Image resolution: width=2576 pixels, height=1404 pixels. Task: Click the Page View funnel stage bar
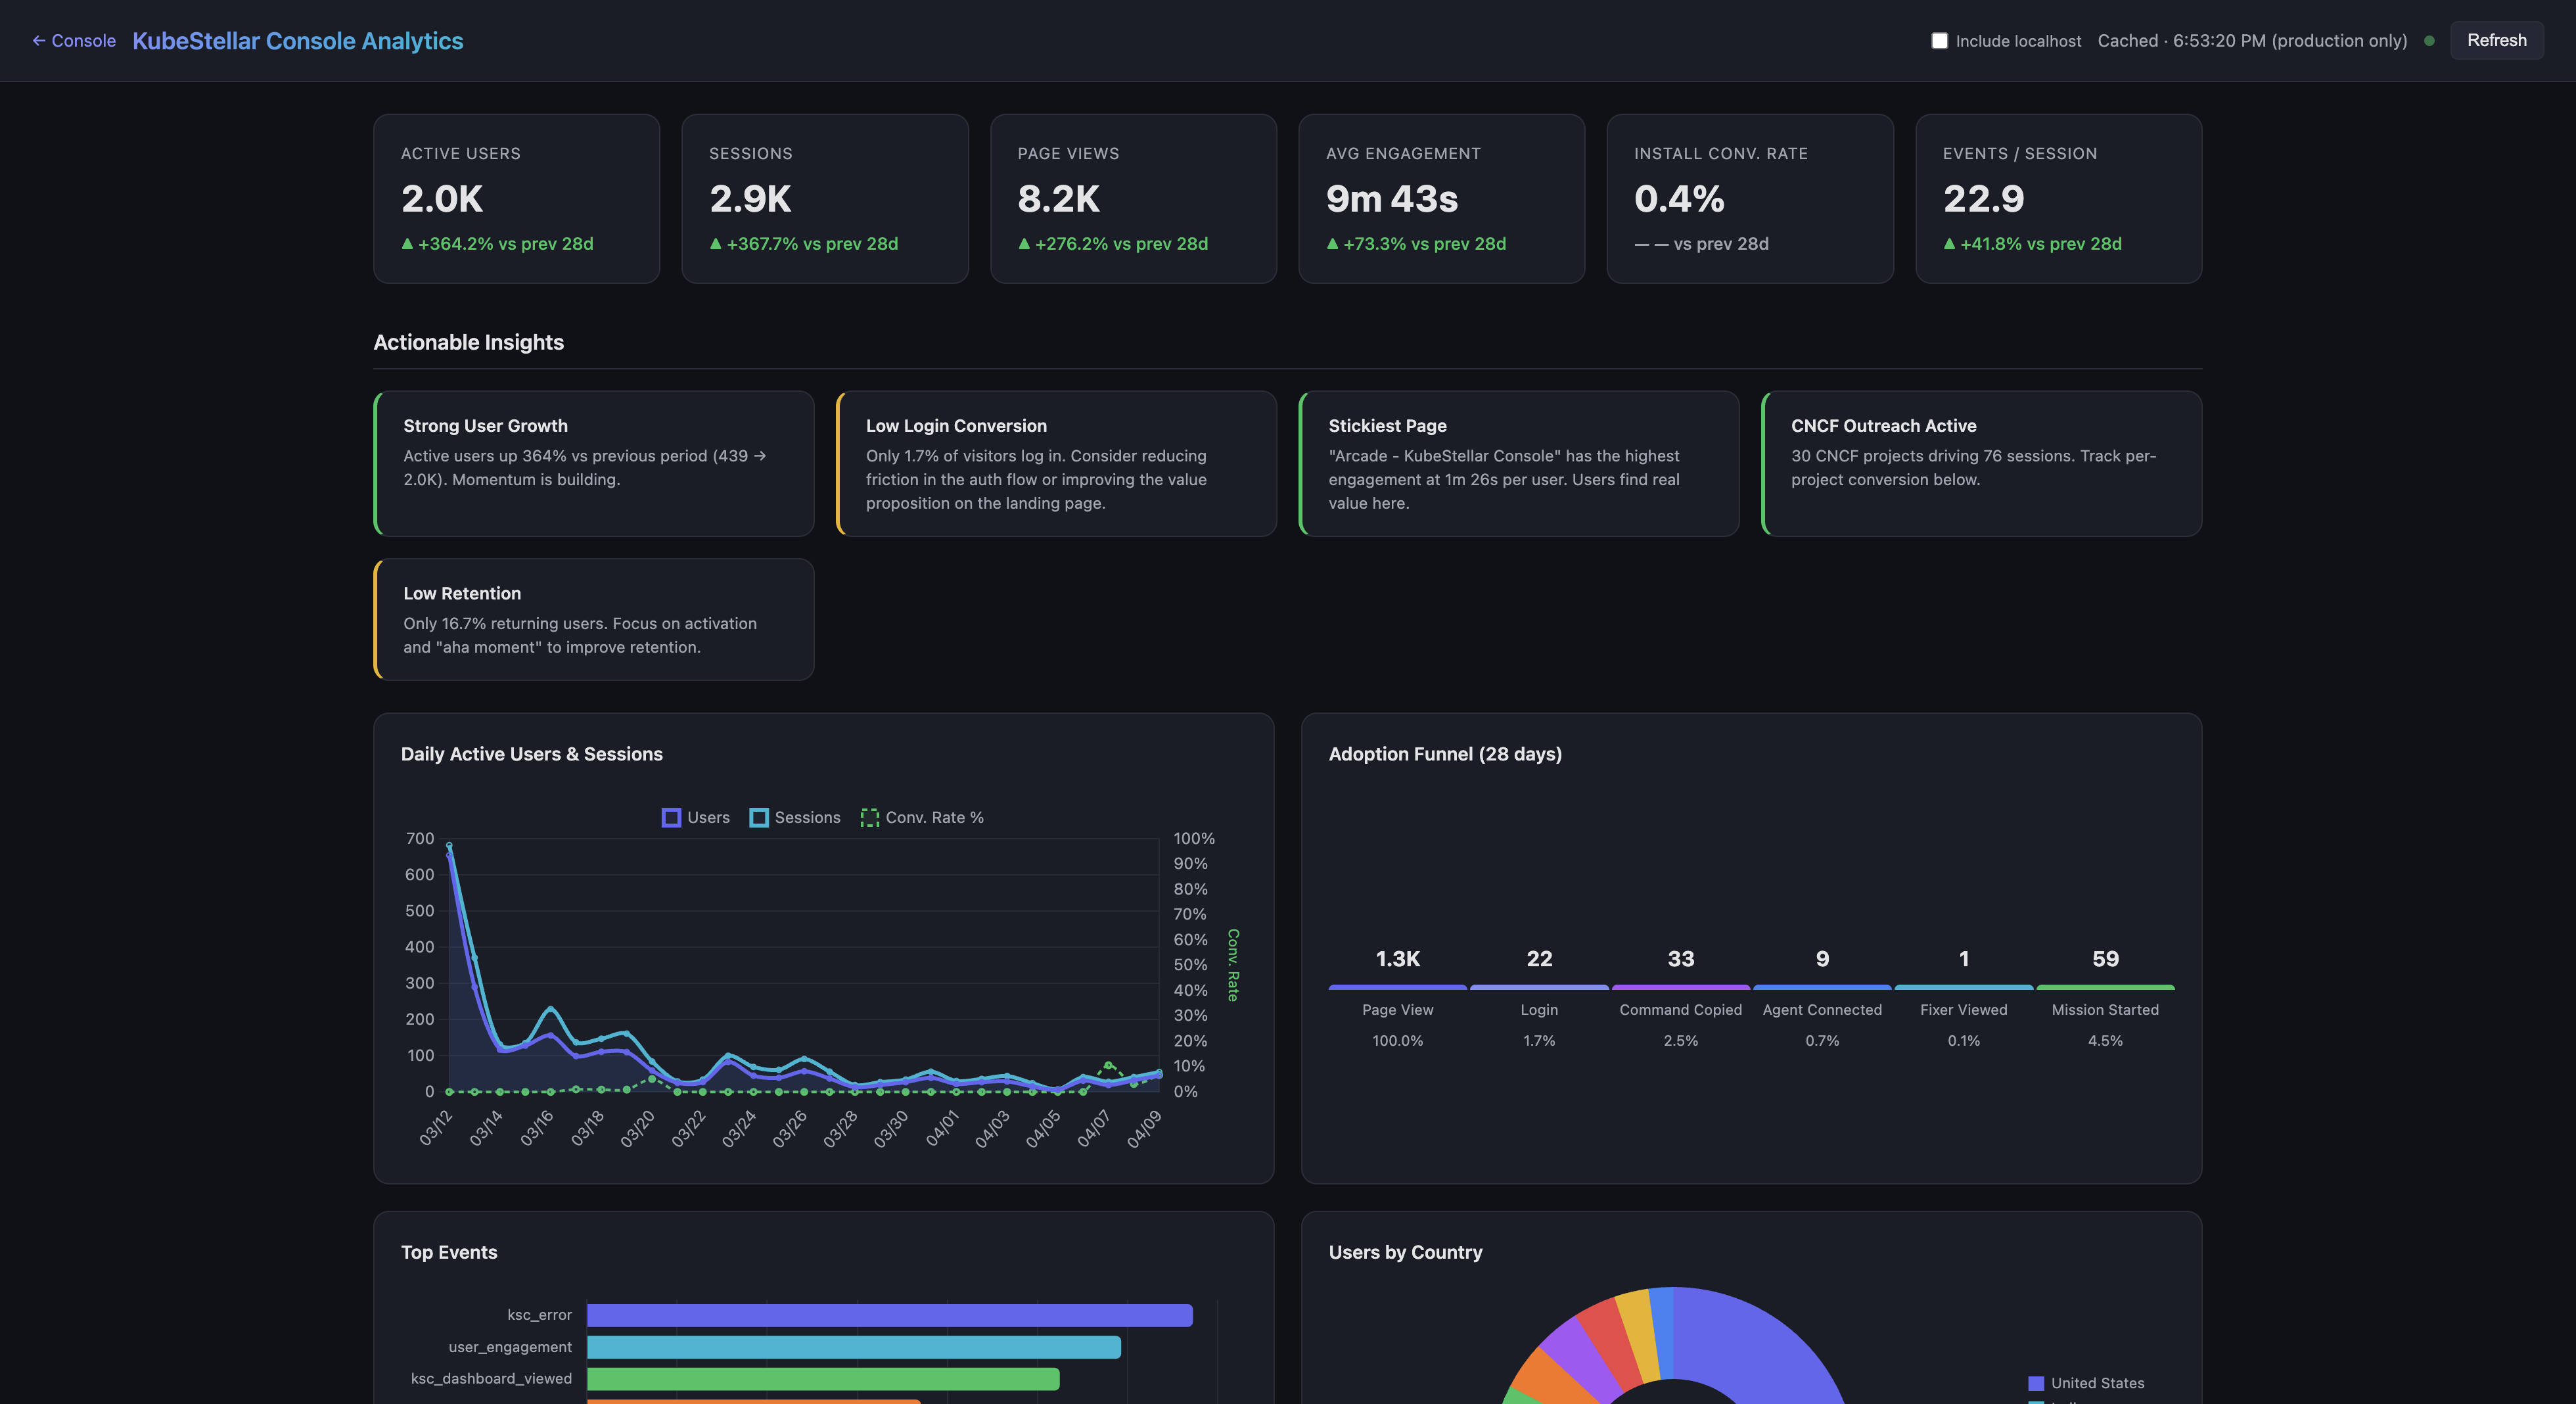1397,987
